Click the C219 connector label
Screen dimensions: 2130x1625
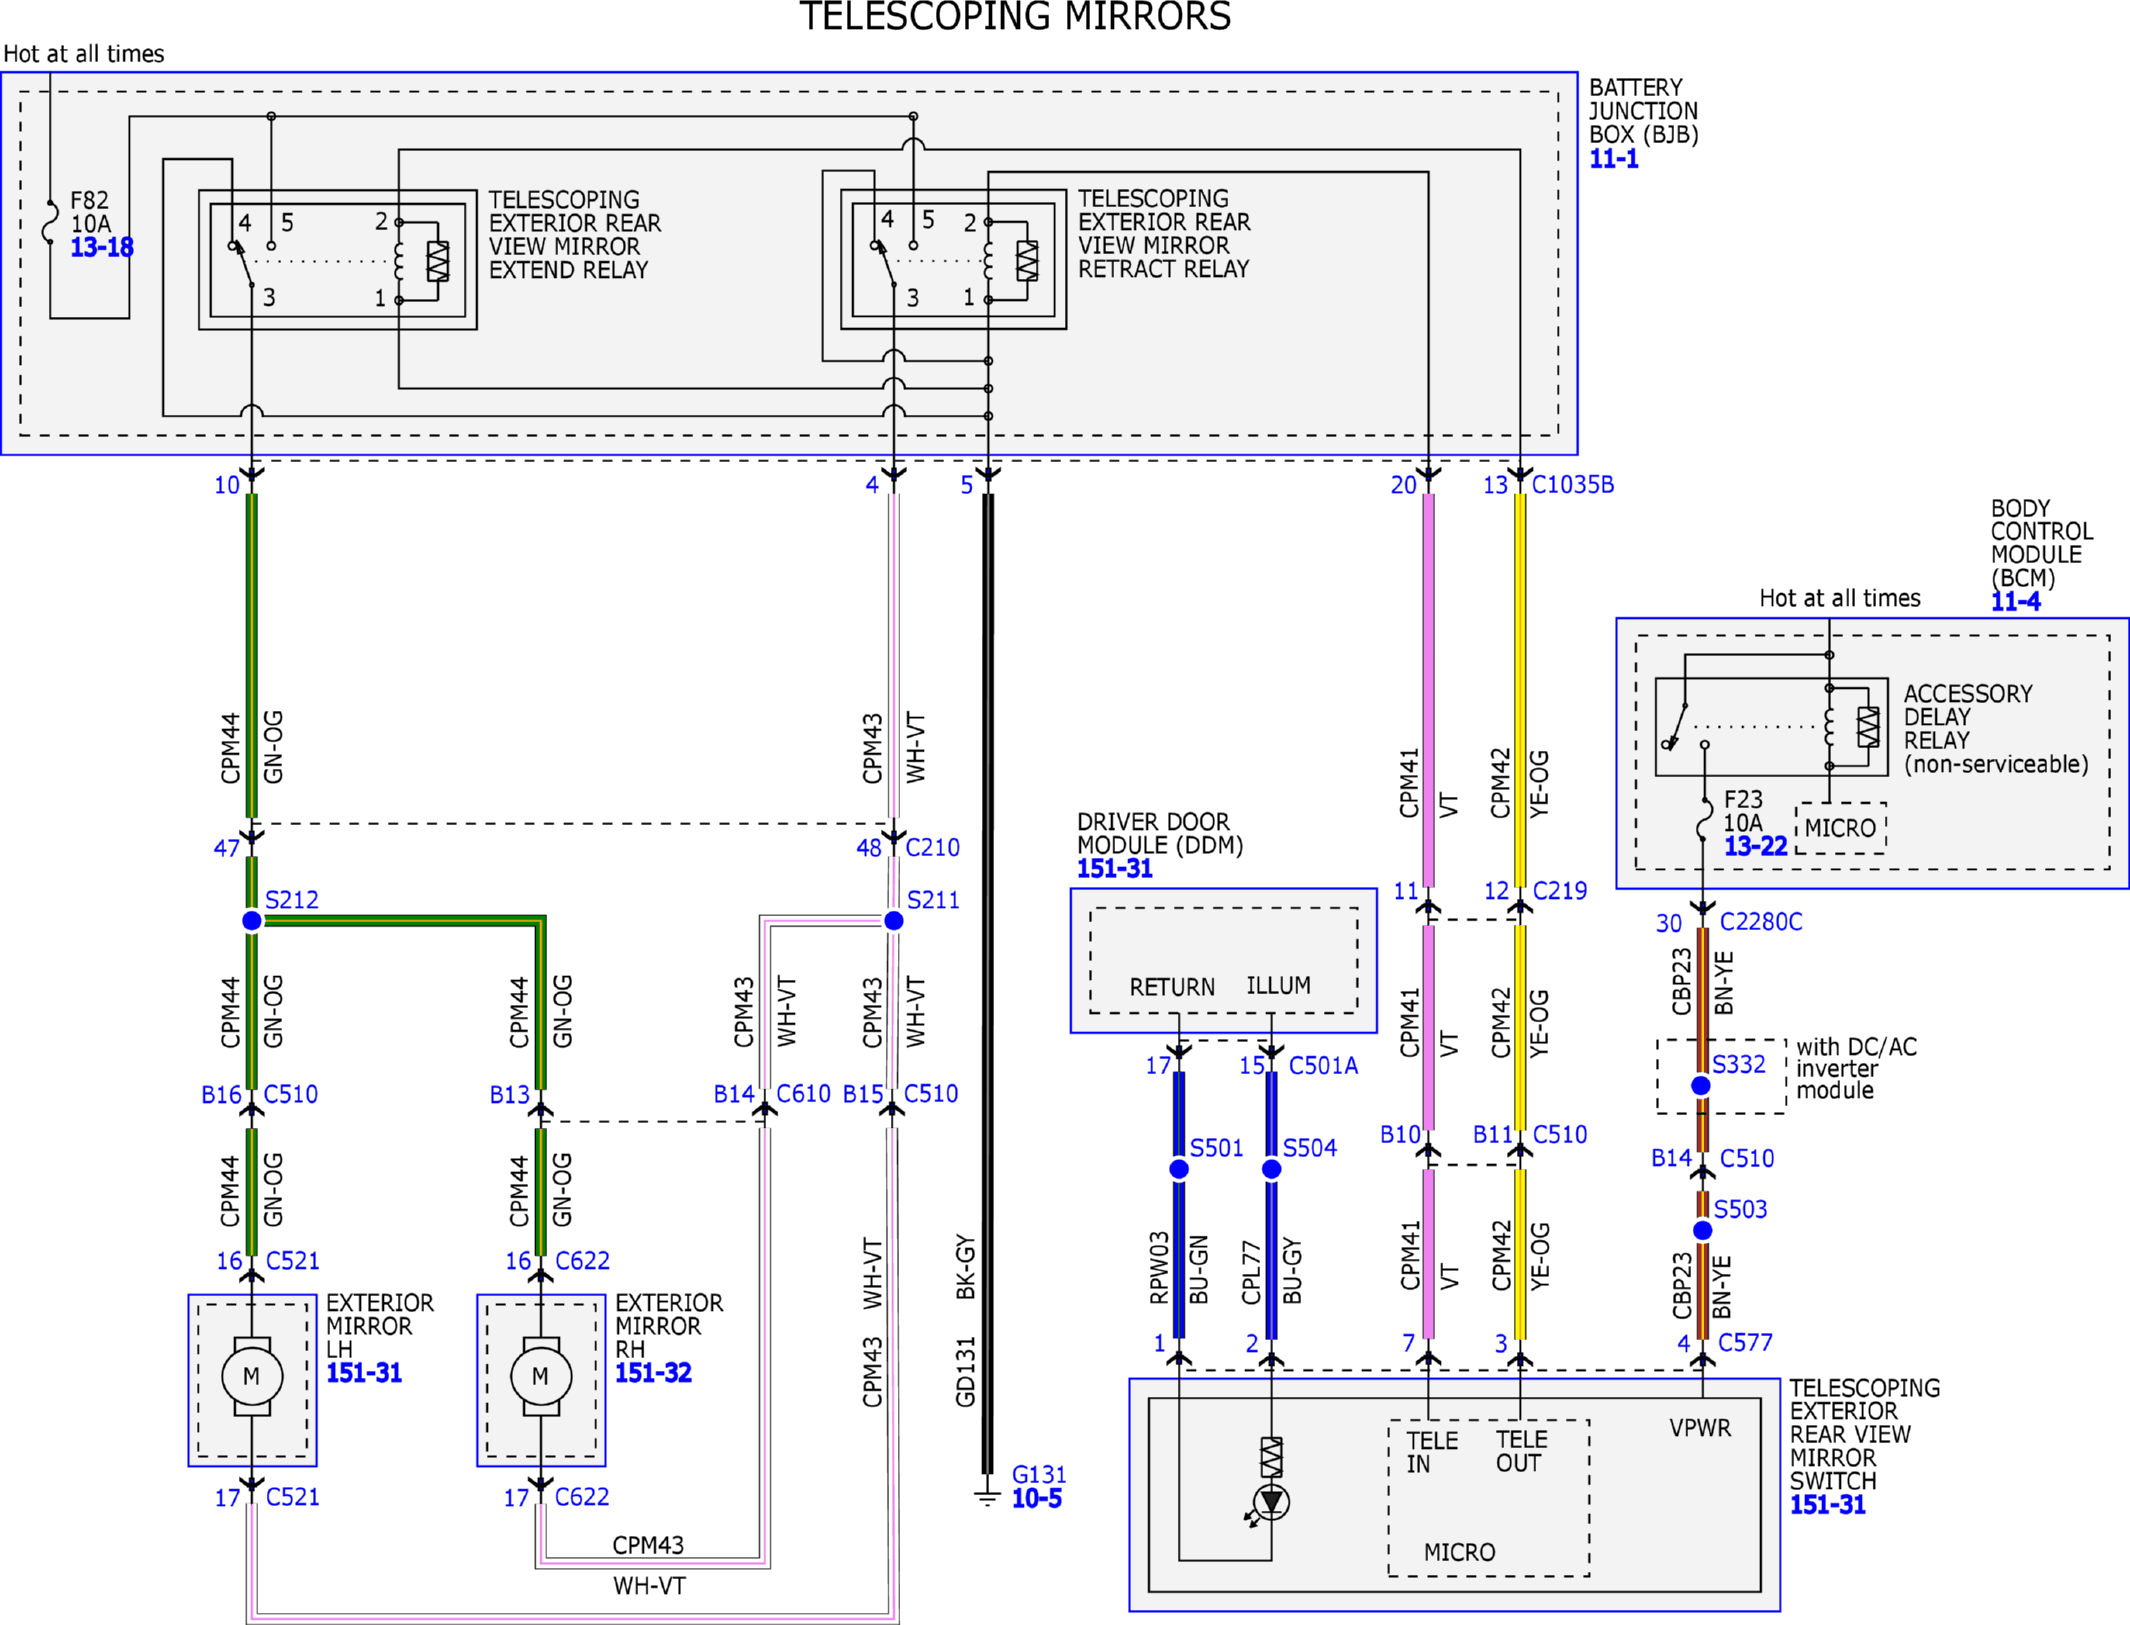[x=1560, y=890]
